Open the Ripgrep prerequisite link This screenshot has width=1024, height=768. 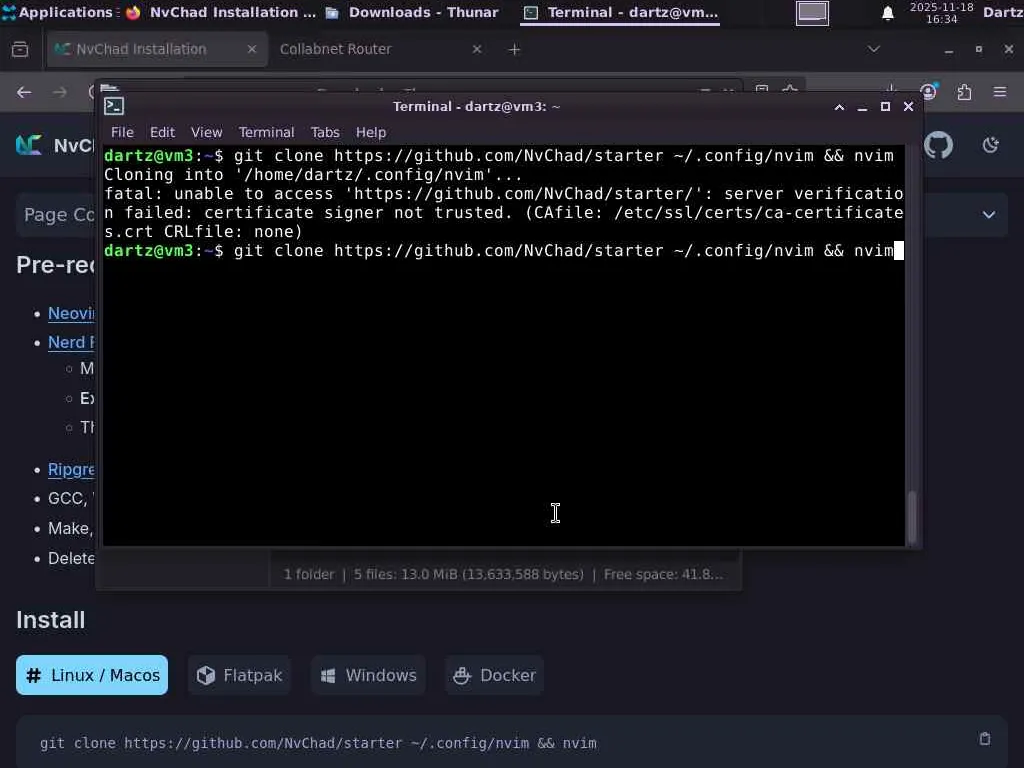[x=71, y=470]
